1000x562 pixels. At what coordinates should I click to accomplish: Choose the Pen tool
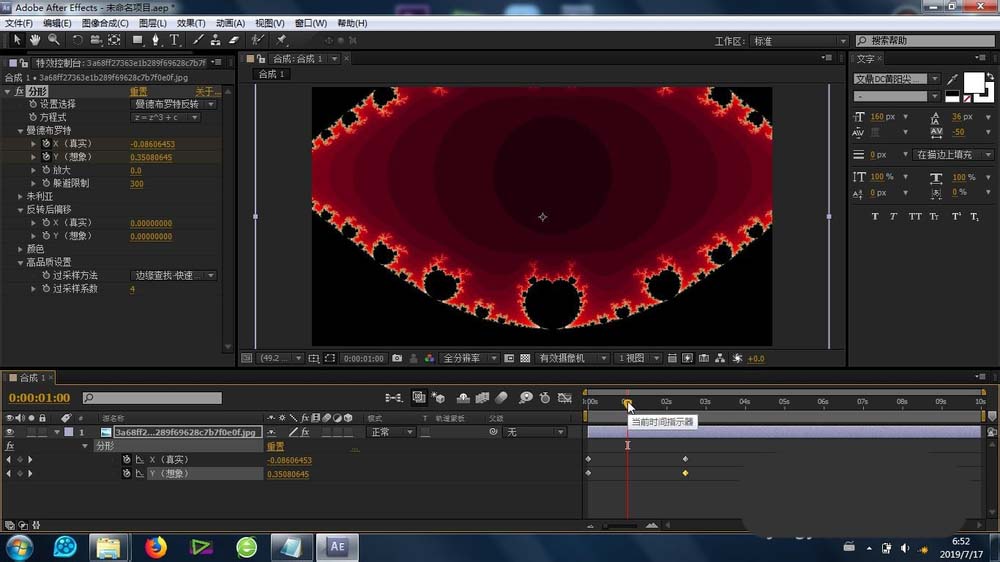(156, 40)
